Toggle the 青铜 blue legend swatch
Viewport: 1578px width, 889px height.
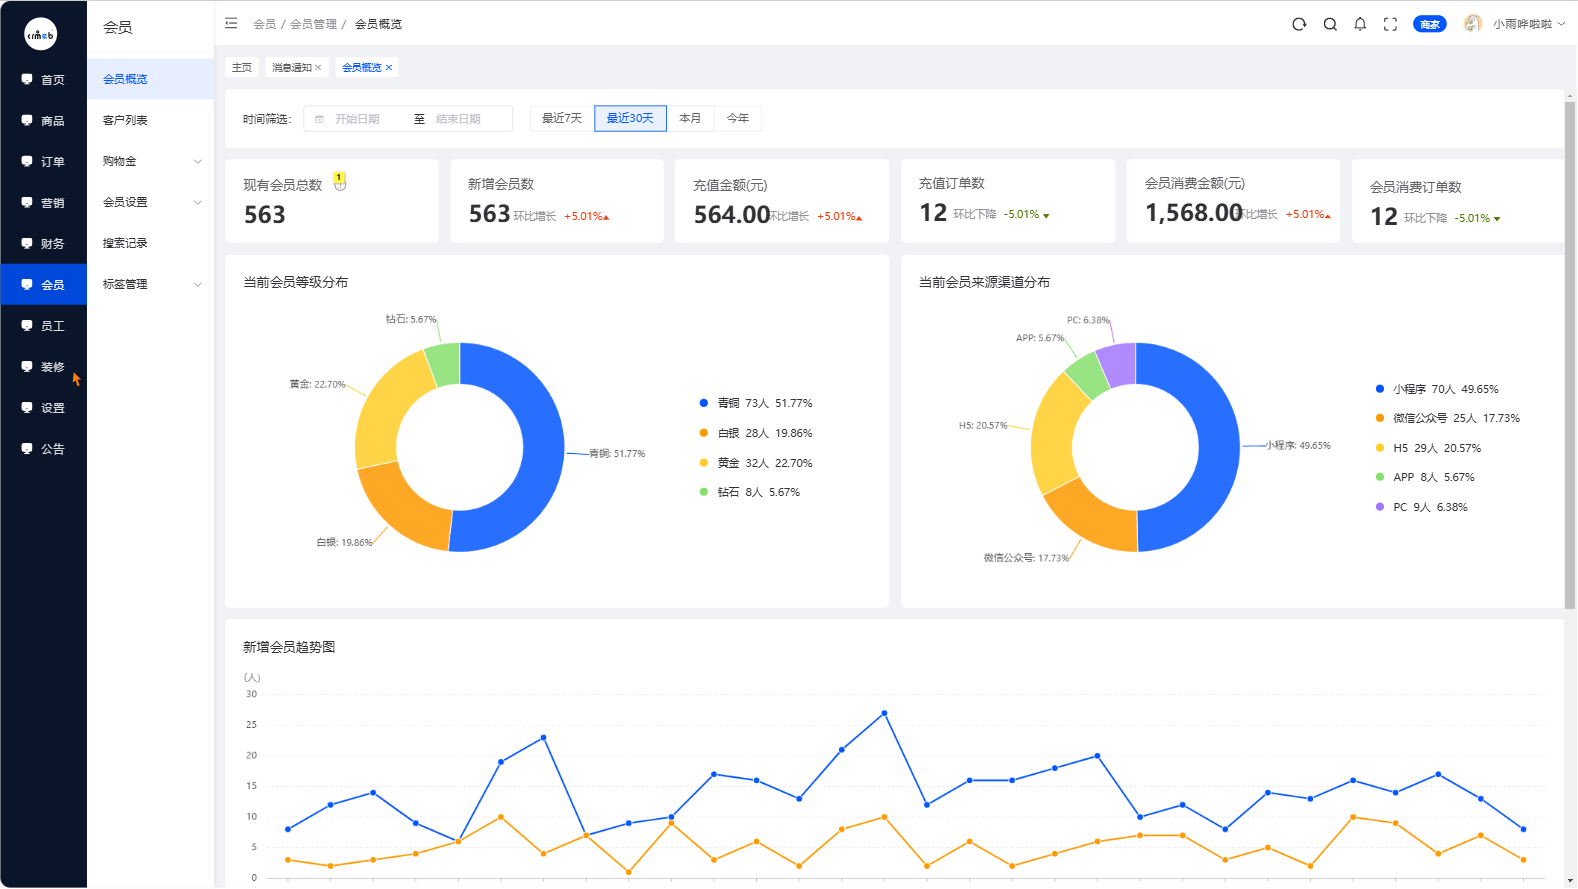(704, 403)
